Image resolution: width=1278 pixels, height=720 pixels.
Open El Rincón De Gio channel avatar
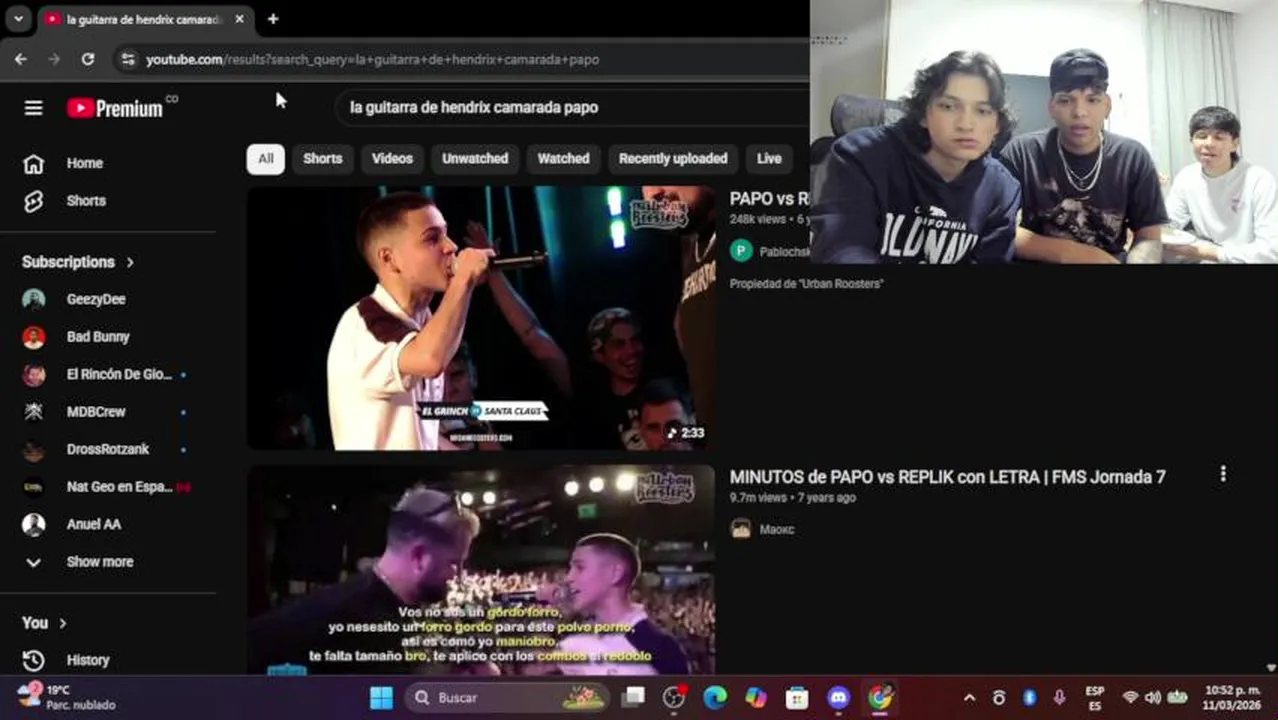(34, 374)
